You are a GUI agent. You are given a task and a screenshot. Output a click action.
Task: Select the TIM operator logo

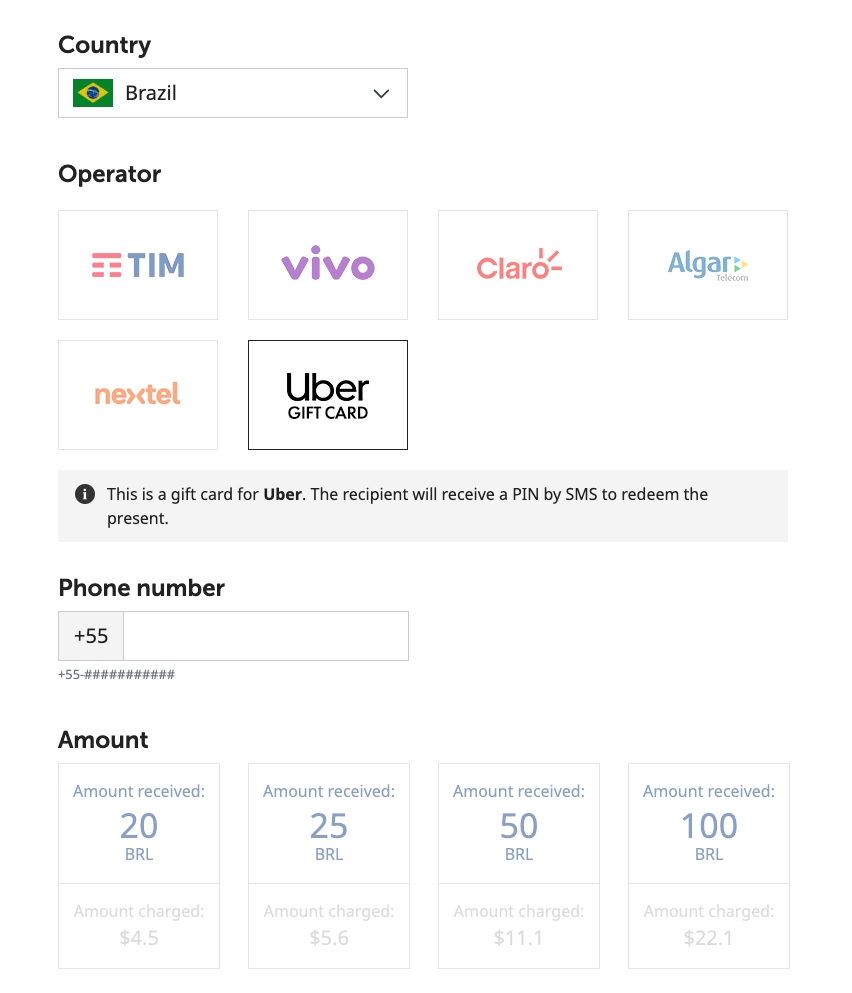coord(138,265)
